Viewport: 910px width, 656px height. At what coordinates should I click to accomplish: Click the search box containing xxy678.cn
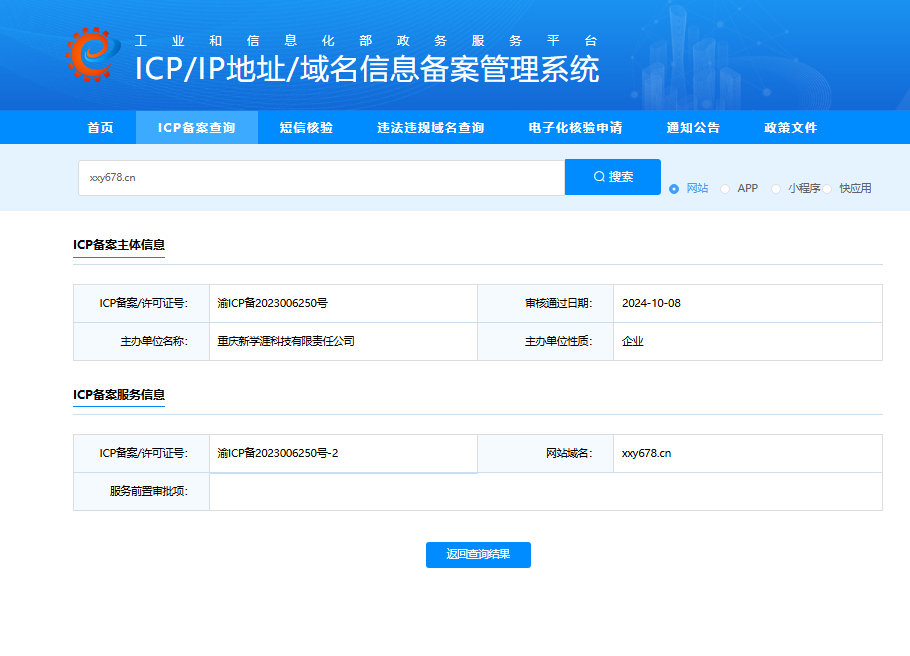click(x=322, y=178)
